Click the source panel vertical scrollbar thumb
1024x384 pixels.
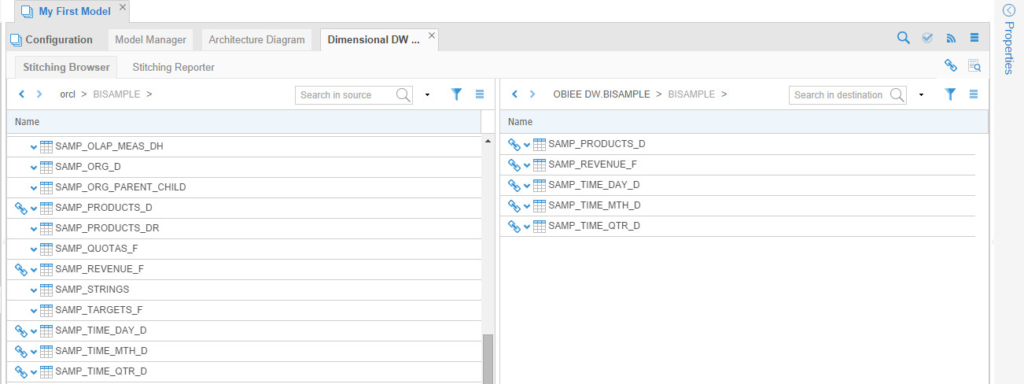pyautogui.click(x=487, y=359)
